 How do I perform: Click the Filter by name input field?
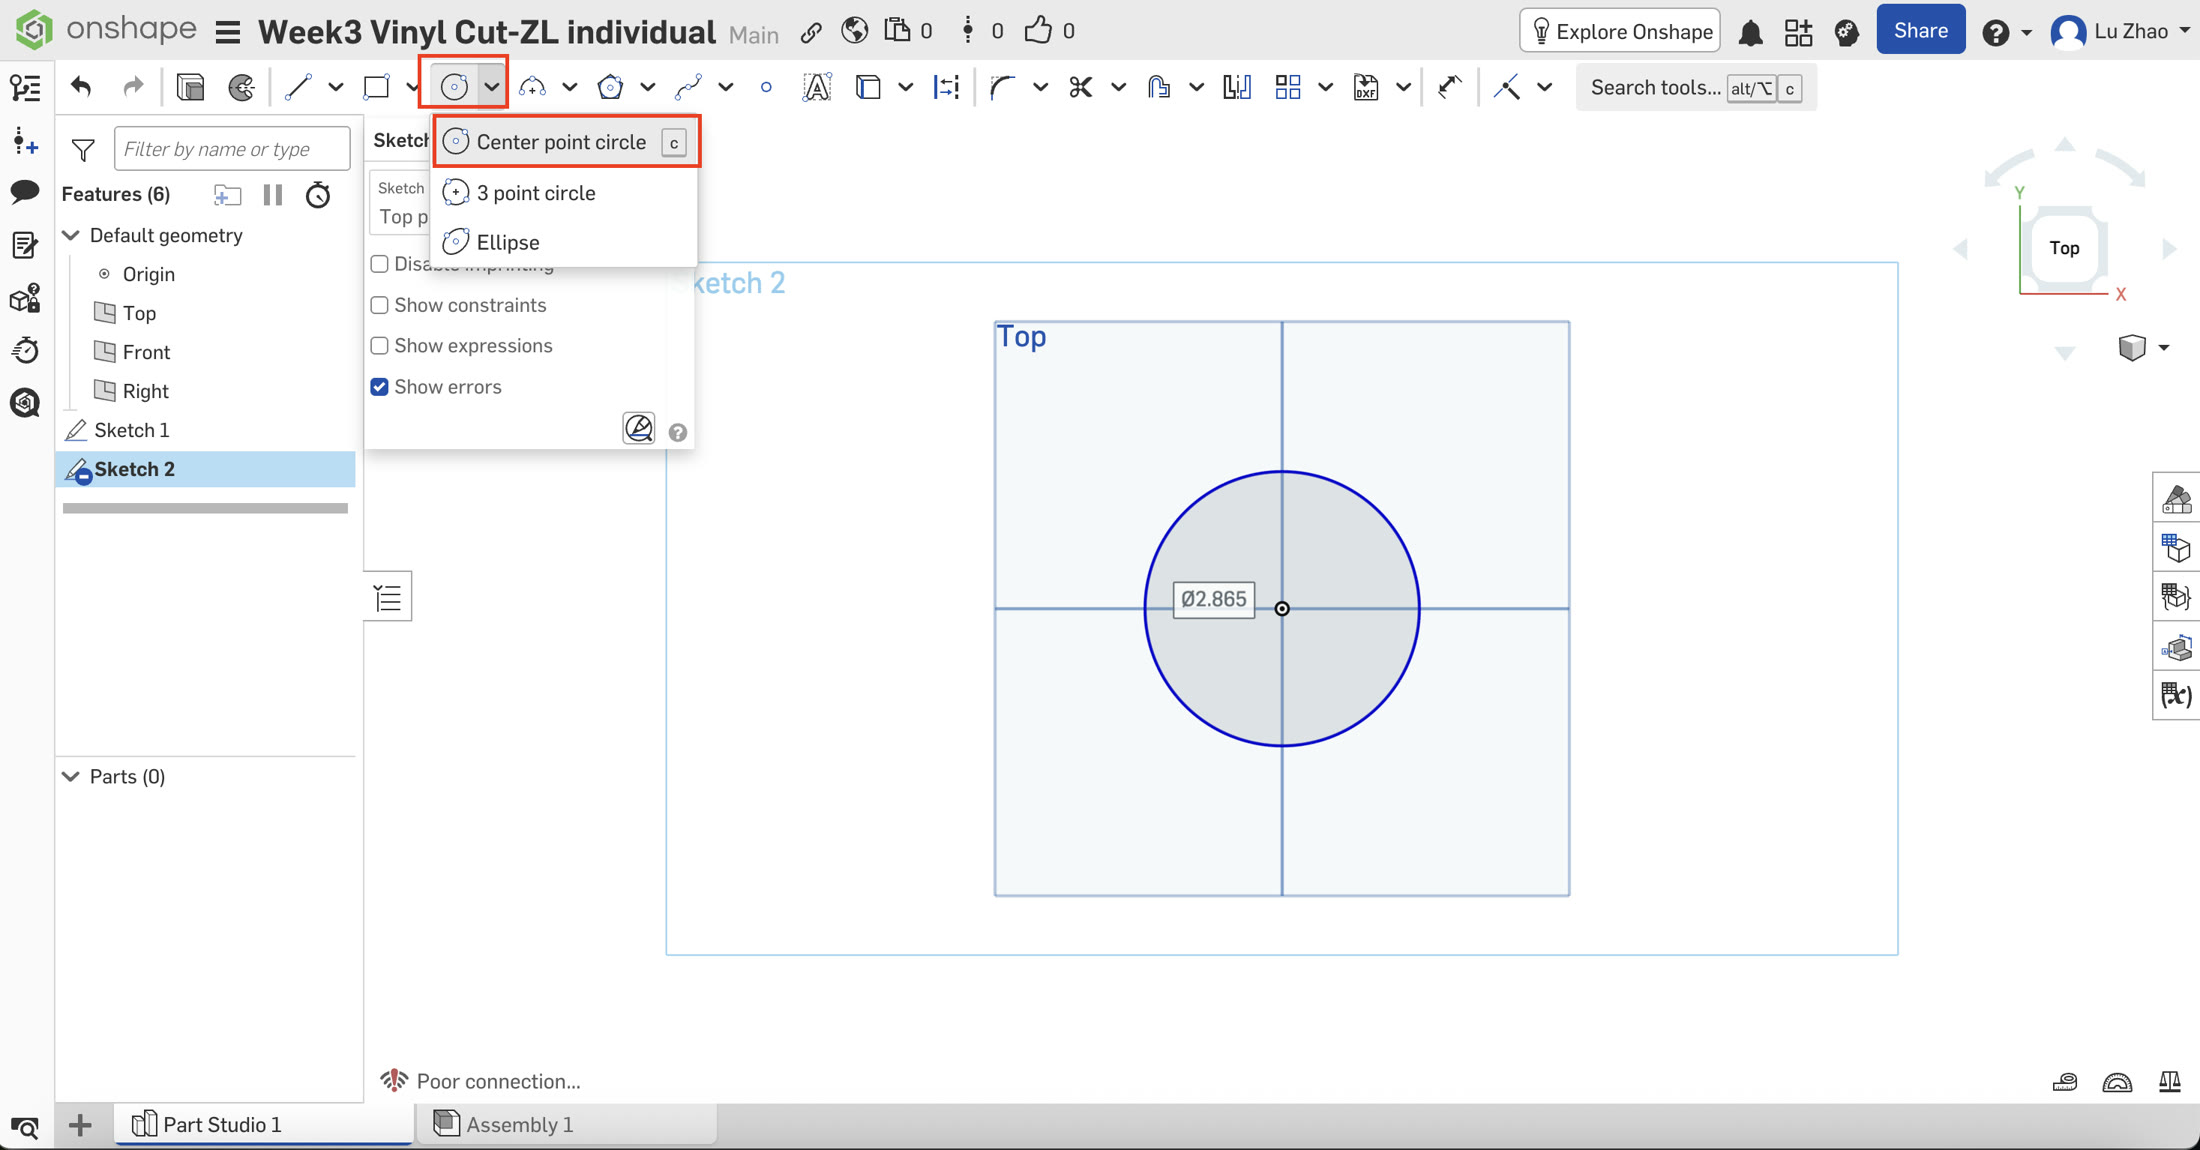232,149
